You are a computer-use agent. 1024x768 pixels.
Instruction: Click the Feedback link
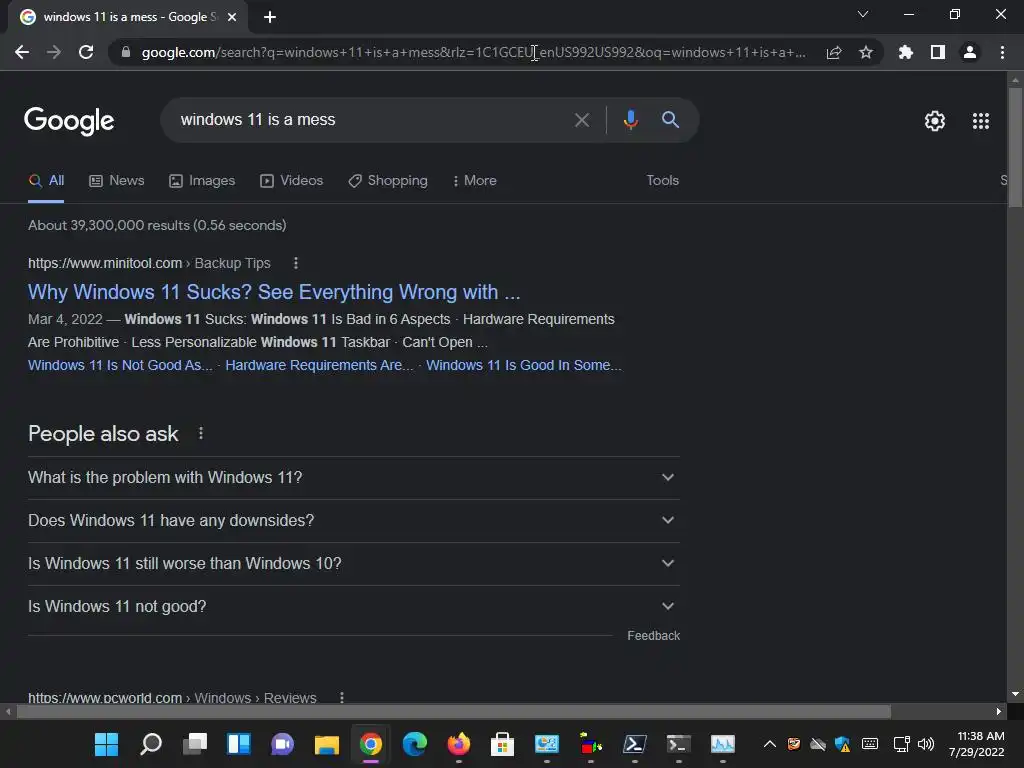point(653,635)
